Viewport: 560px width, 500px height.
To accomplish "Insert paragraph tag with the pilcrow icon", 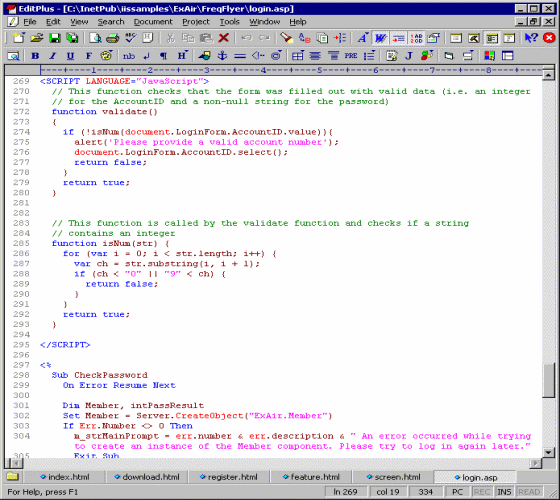I will click(164, 56).
